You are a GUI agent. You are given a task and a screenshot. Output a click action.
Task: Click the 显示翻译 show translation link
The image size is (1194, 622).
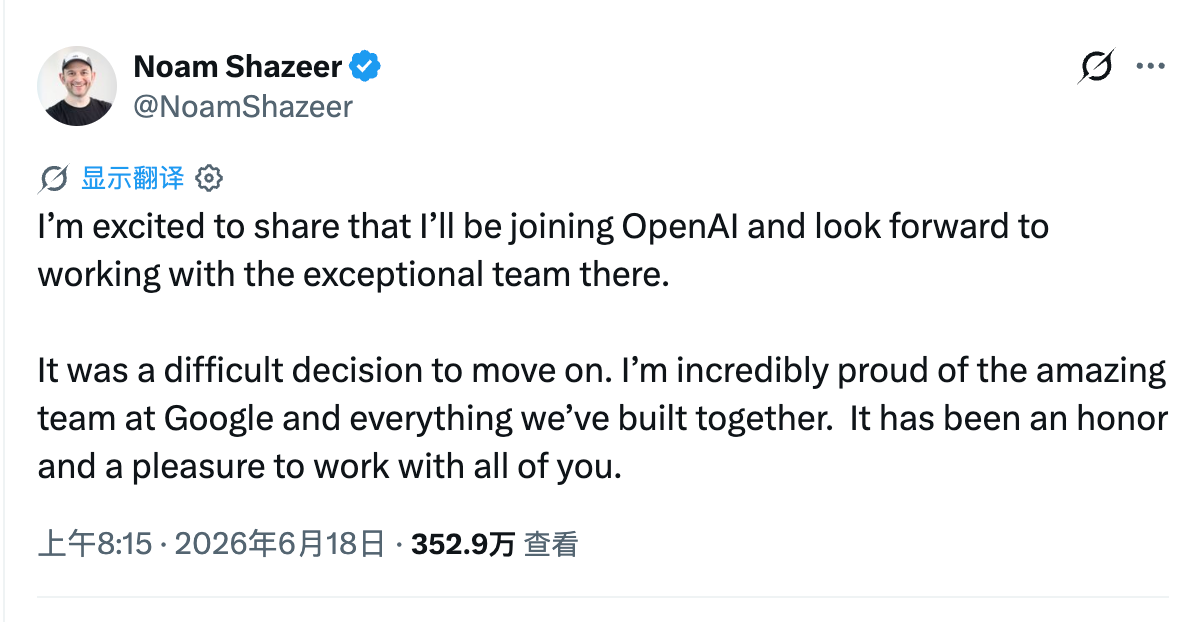[132, 178]
